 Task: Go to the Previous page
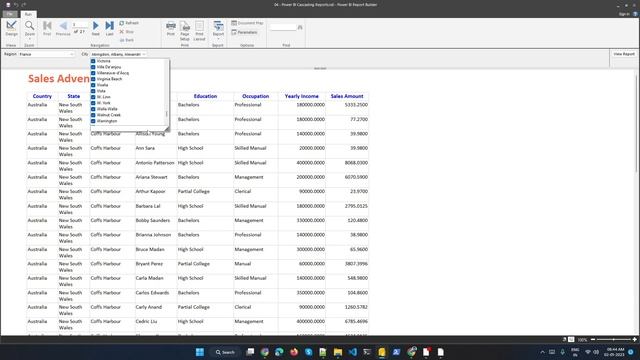(63, 29)
